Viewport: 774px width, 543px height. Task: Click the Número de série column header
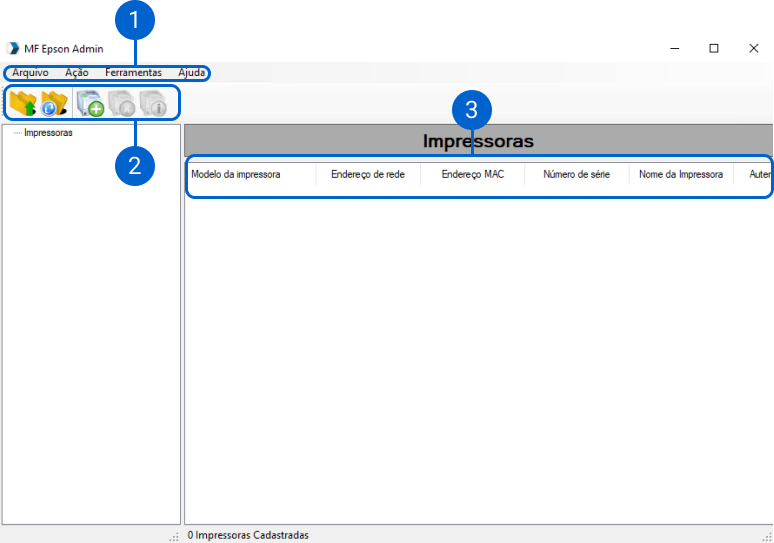point(576,174)
